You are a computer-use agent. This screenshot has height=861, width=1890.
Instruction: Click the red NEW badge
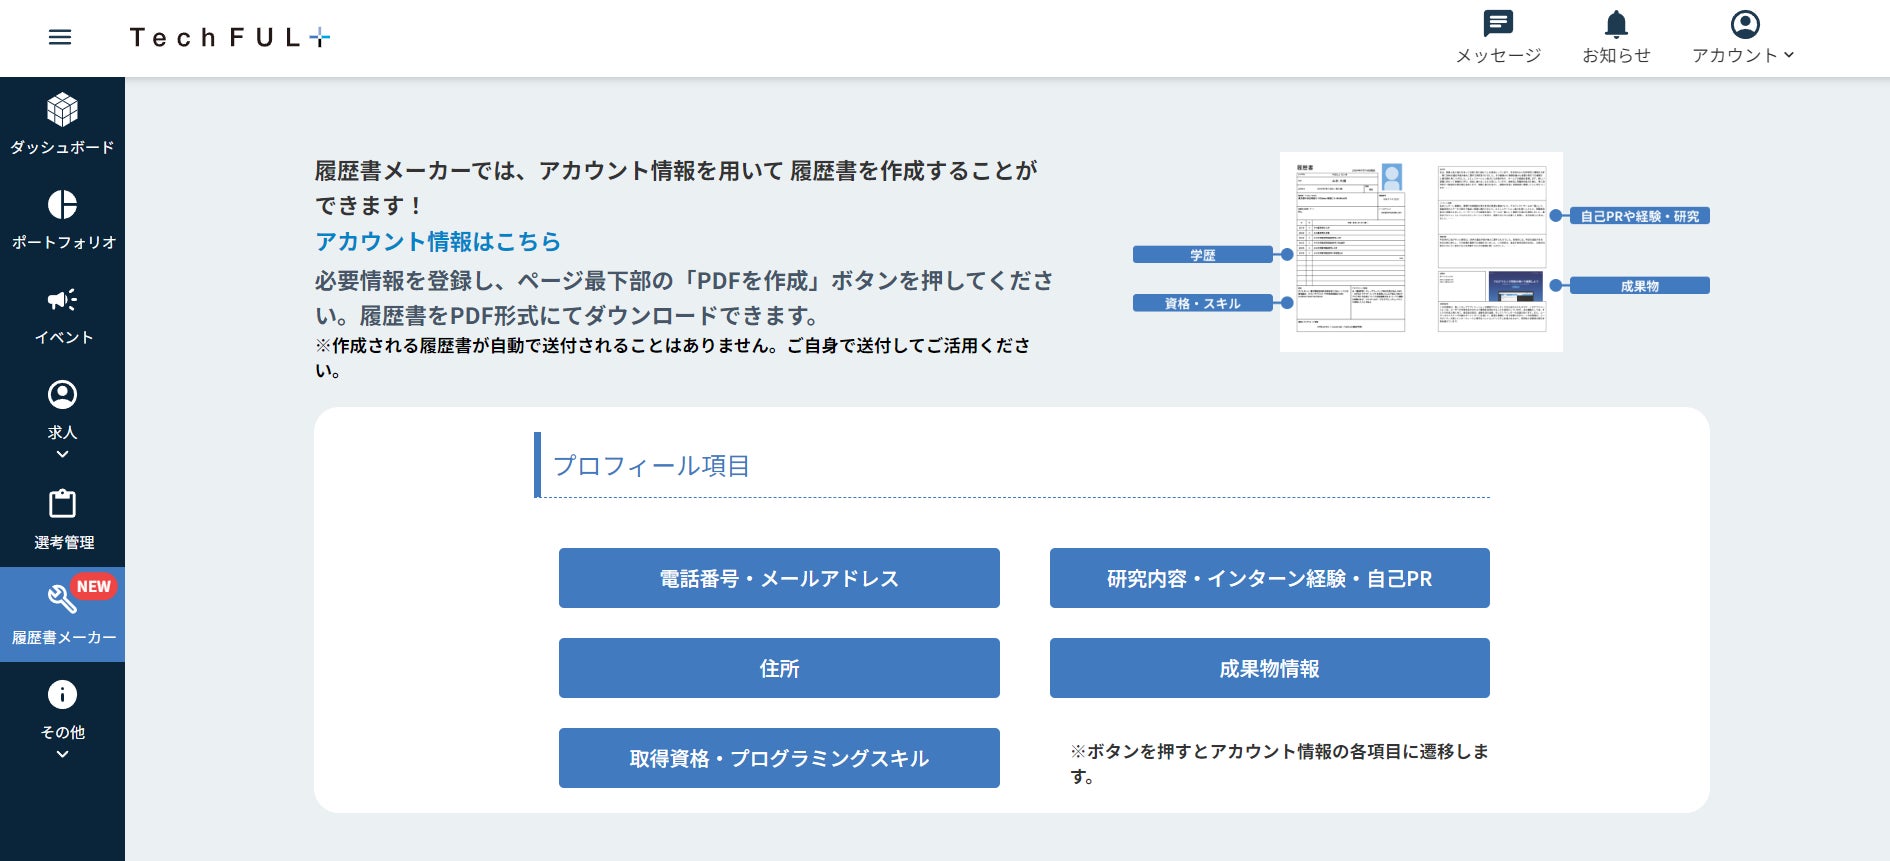94,587
